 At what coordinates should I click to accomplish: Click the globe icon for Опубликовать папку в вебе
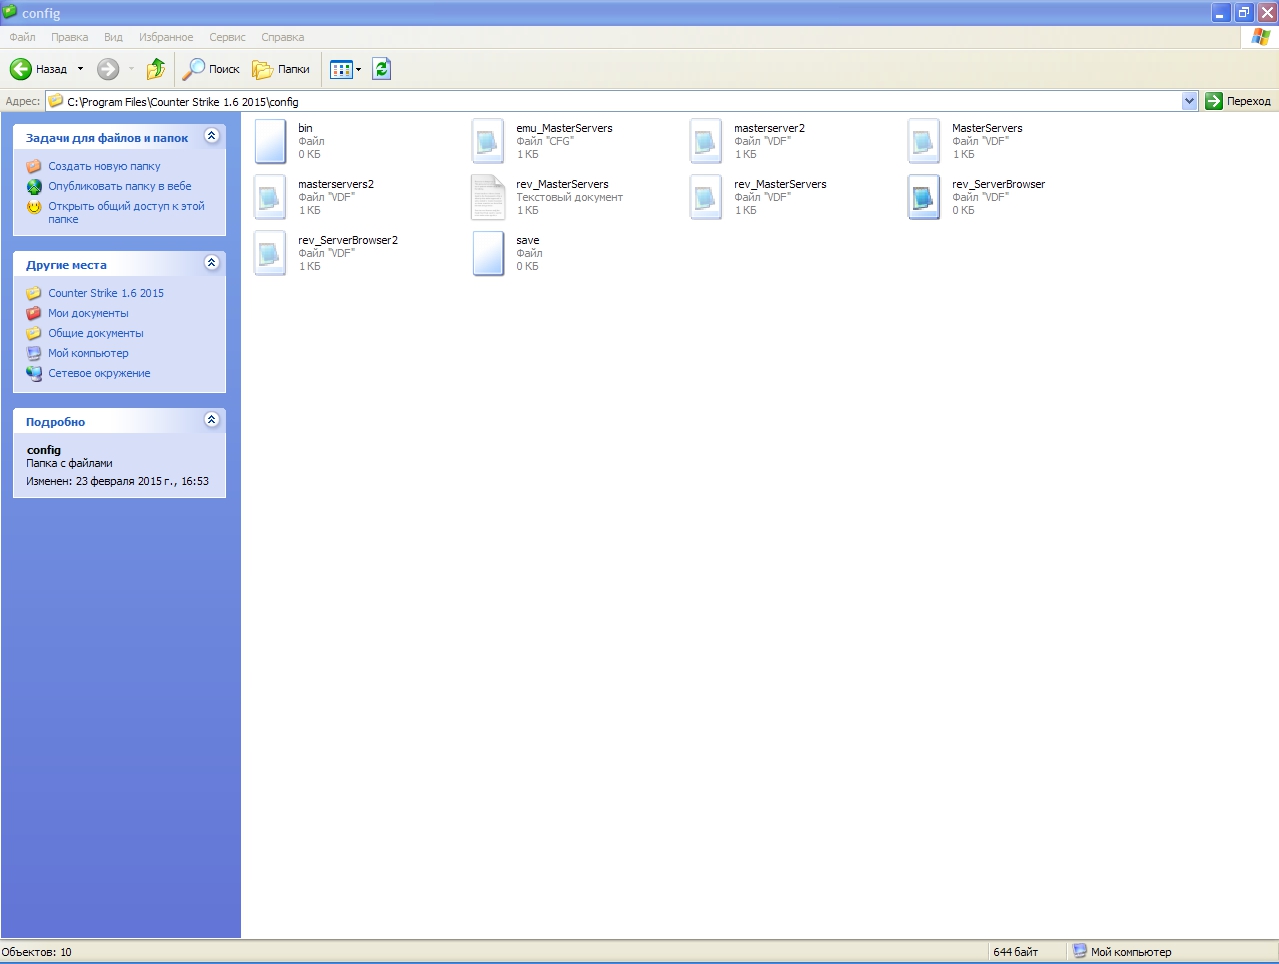(34, 186)
